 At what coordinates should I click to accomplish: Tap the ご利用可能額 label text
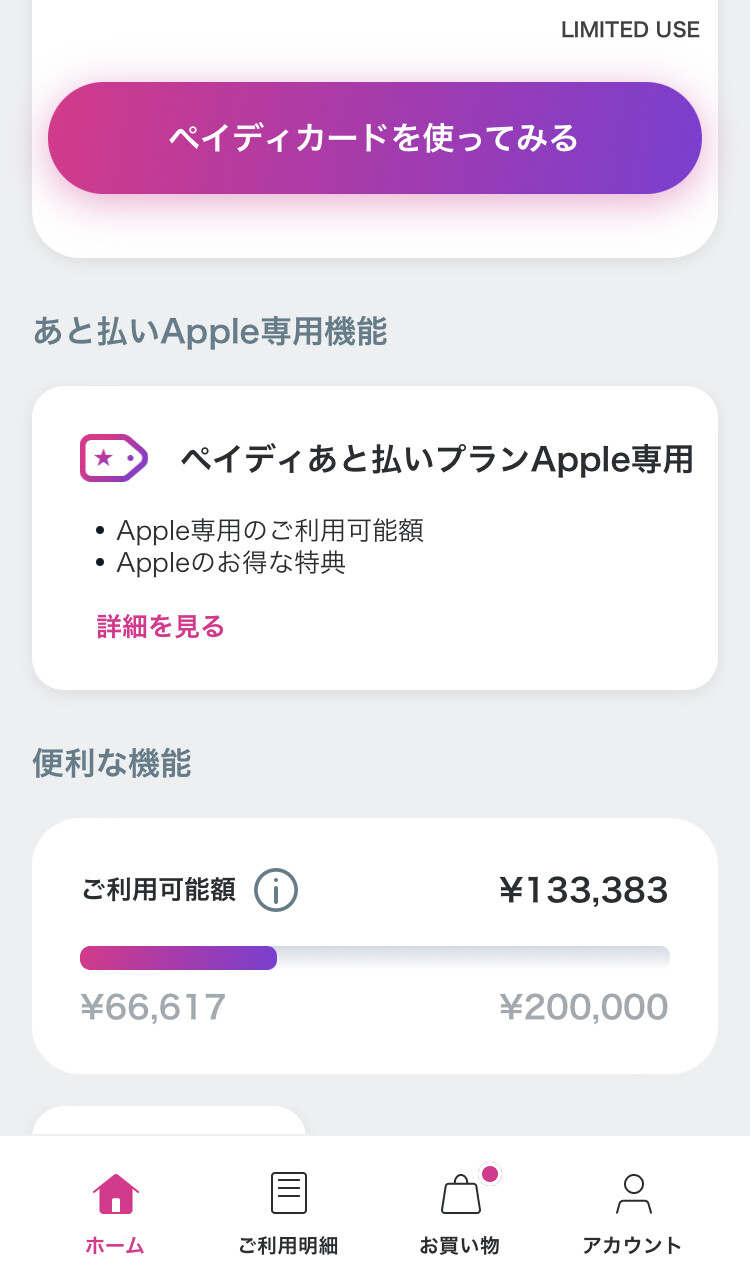point(159,890)
